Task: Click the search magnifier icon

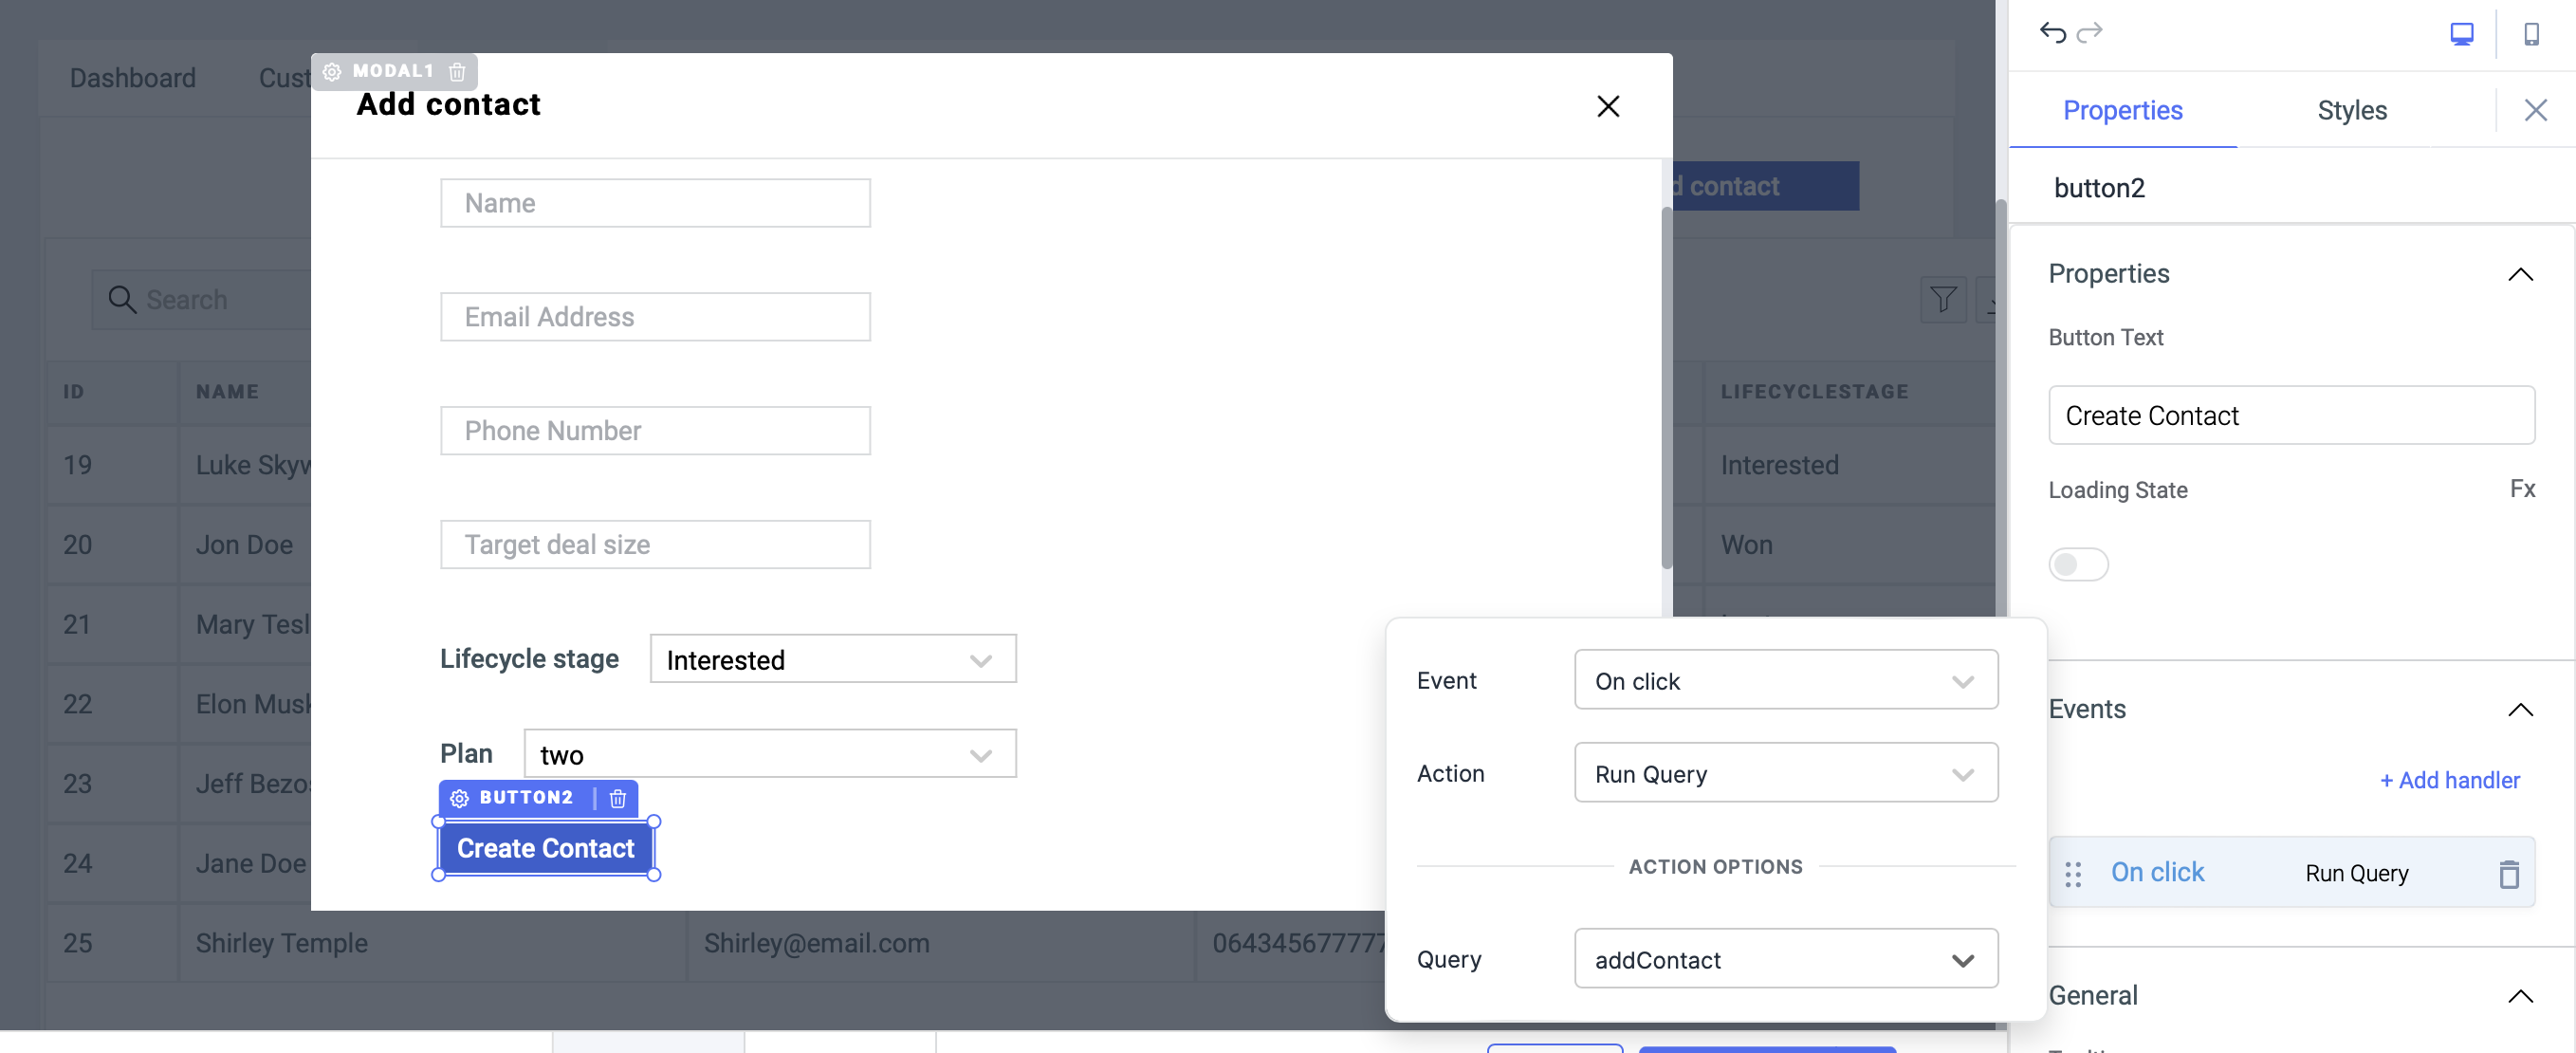Action: [x=121, y=299]
